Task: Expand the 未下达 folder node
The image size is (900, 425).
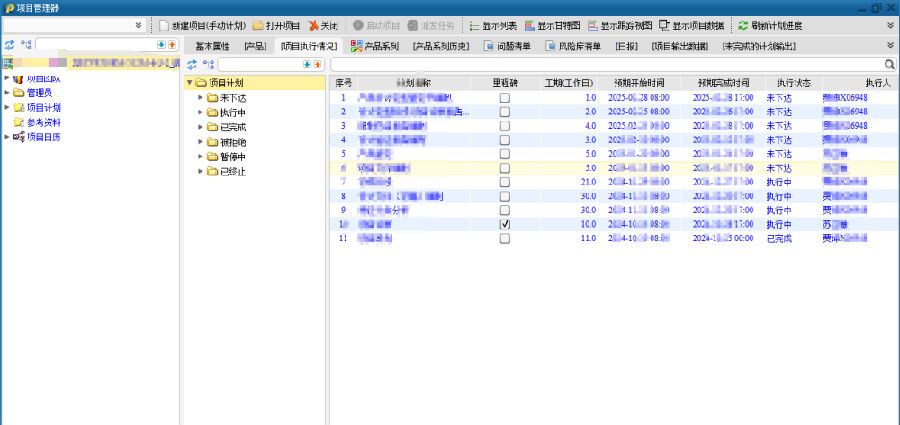Action: click(x=200, y=98)
